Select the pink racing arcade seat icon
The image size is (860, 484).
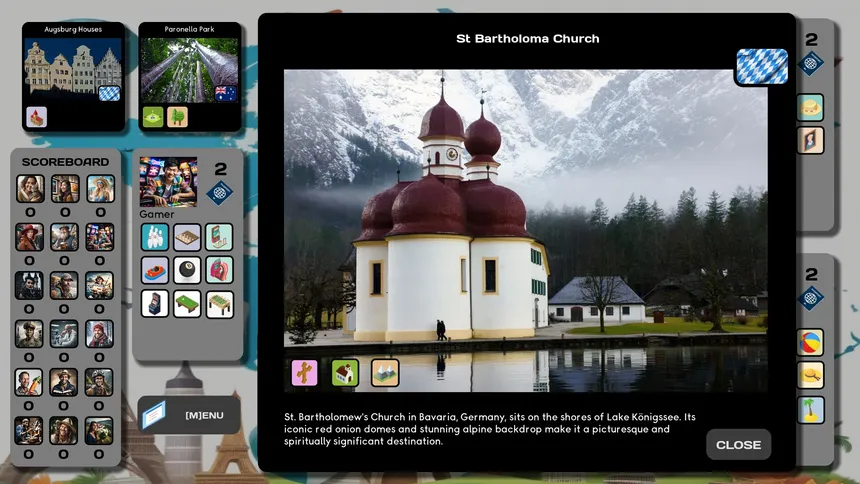pyautogui.click(x=219, y=270)
